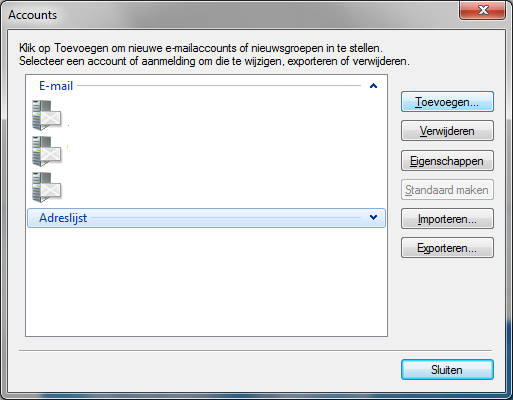The width and height of the screenshot is (513, 400).
Task: Select the second e-mail account icon
Action: [47, 151]
